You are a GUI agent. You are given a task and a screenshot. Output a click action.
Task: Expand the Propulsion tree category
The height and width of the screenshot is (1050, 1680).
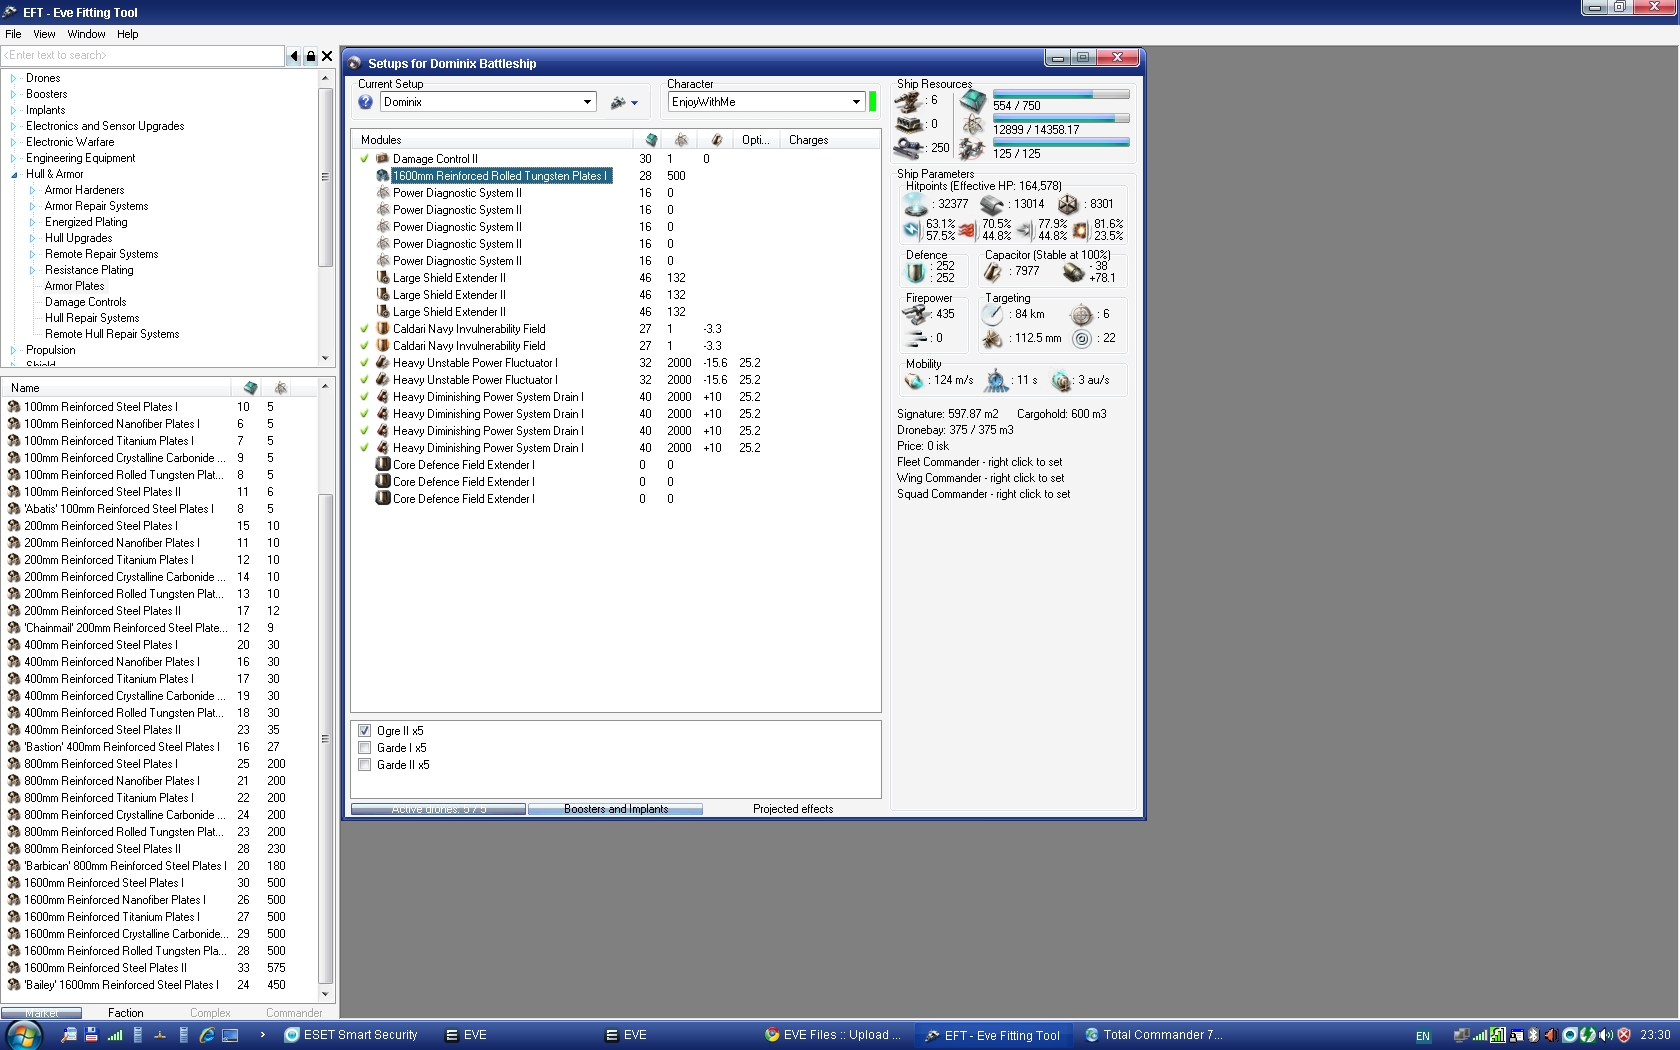13,350
